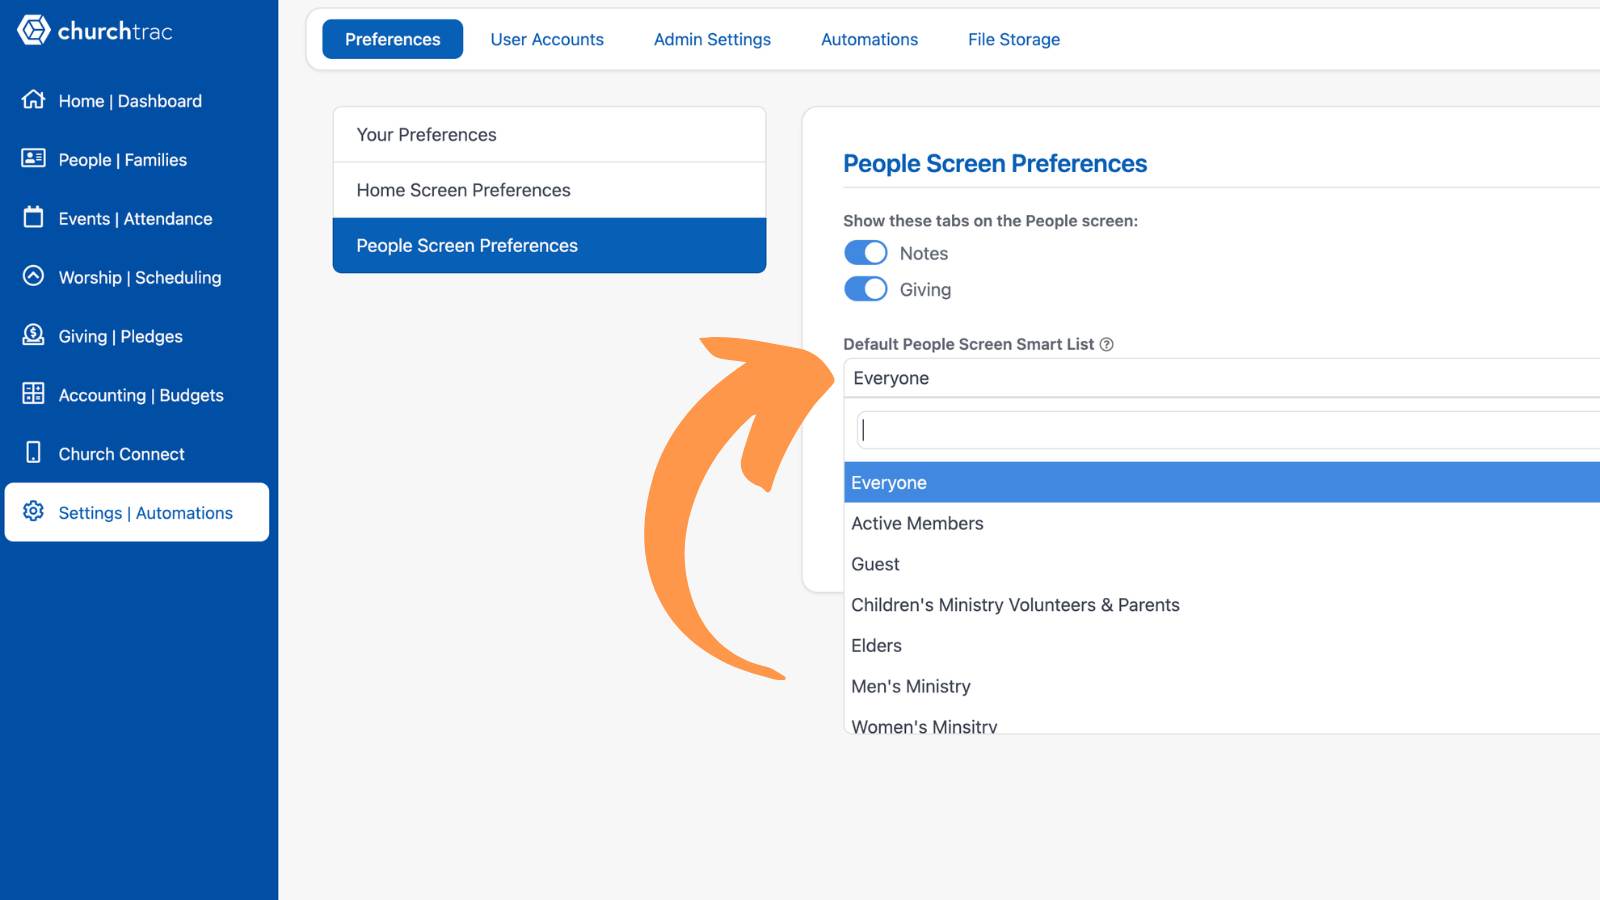
Task: Choose Guest from the smart list
Action: pos(1221,564)
